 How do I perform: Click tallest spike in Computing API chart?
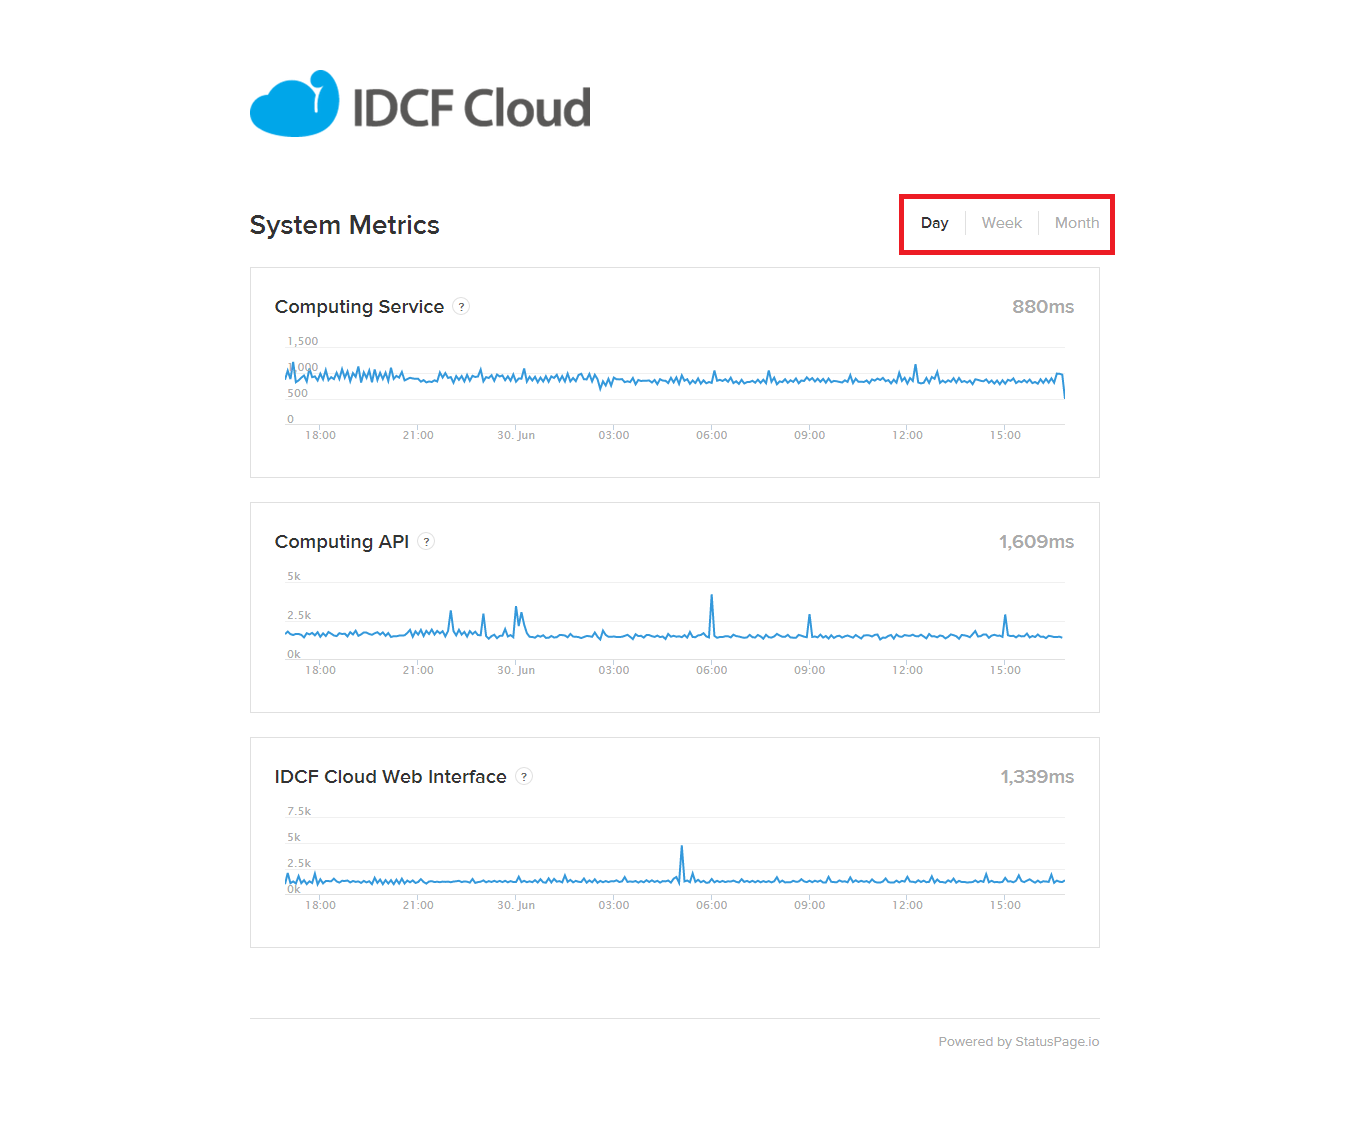point(711,597)
